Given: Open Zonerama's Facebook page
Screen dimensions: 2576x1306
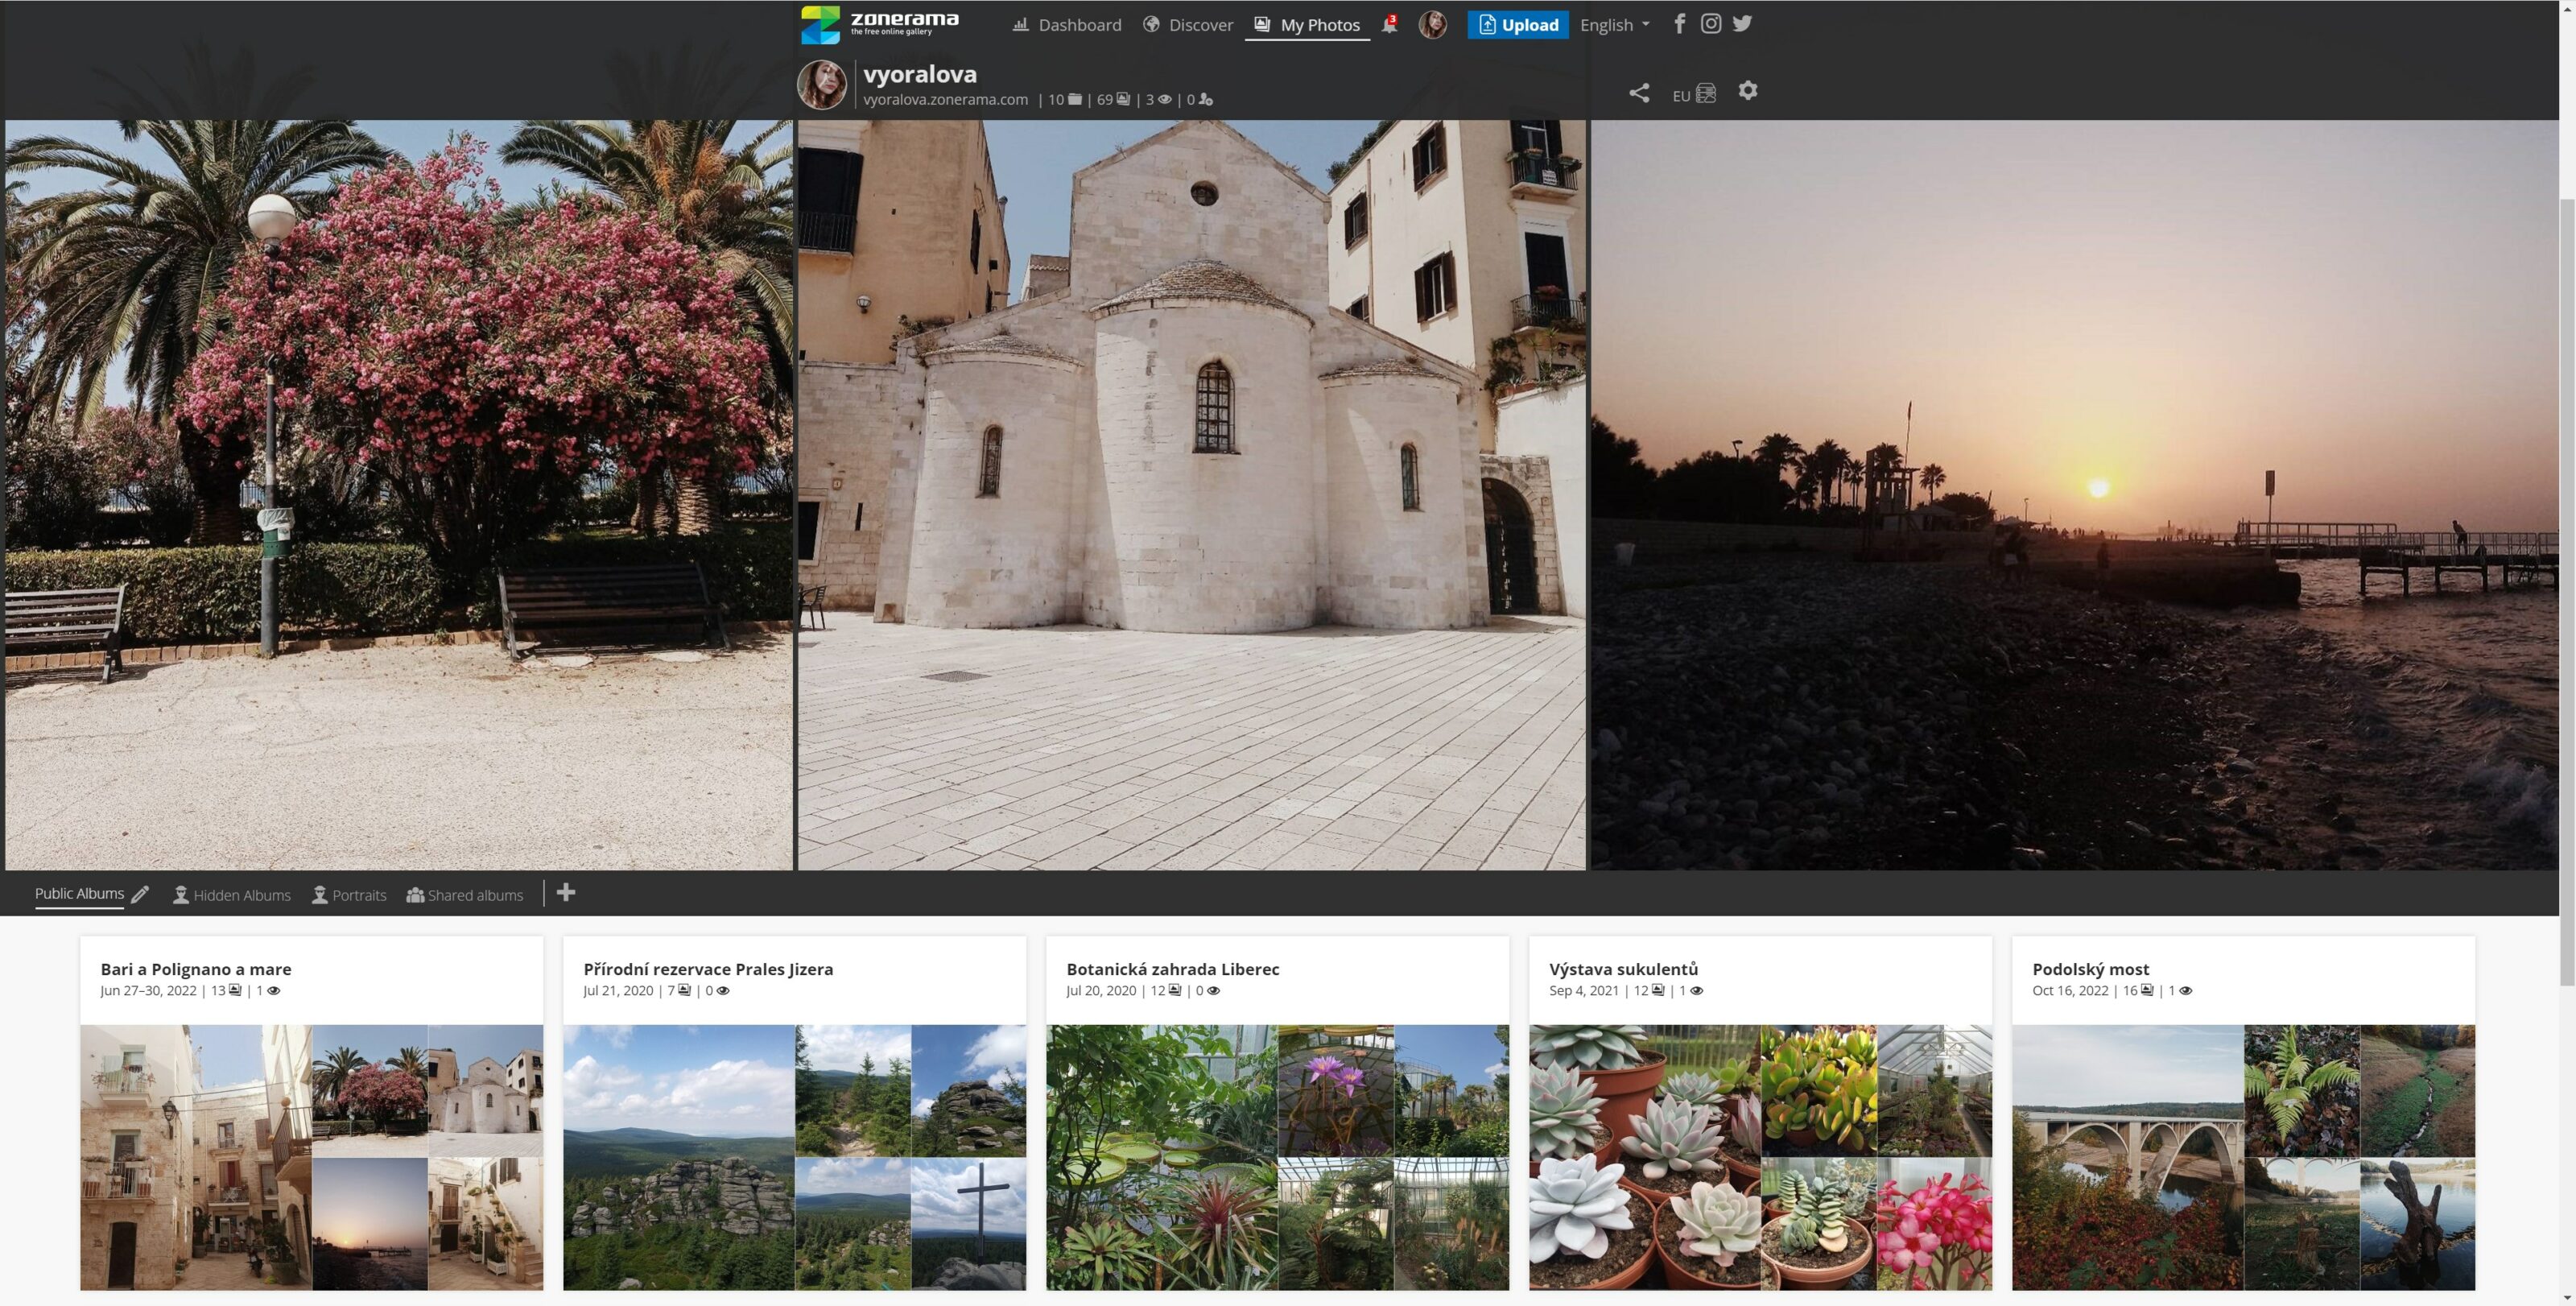Looking at the screenshot, I should tap(1680, 23).
